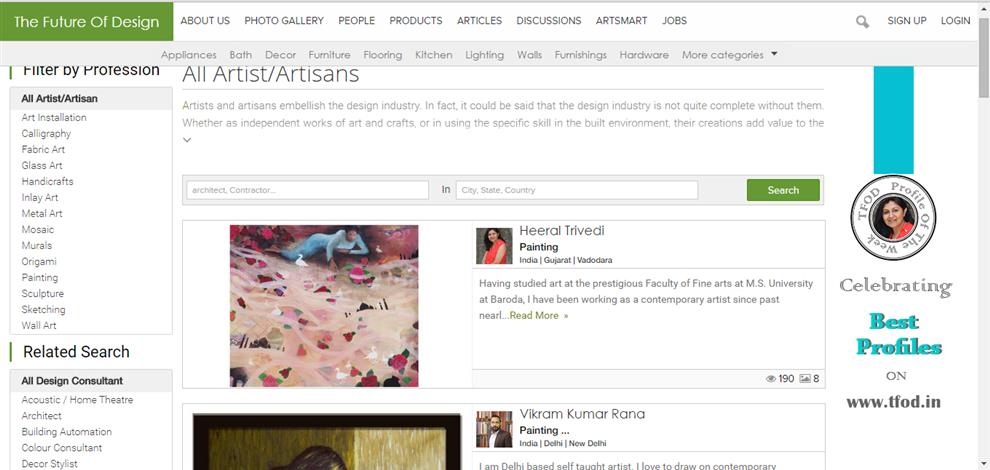Click the City, State, Country field
990x470 pixels.
577,190
